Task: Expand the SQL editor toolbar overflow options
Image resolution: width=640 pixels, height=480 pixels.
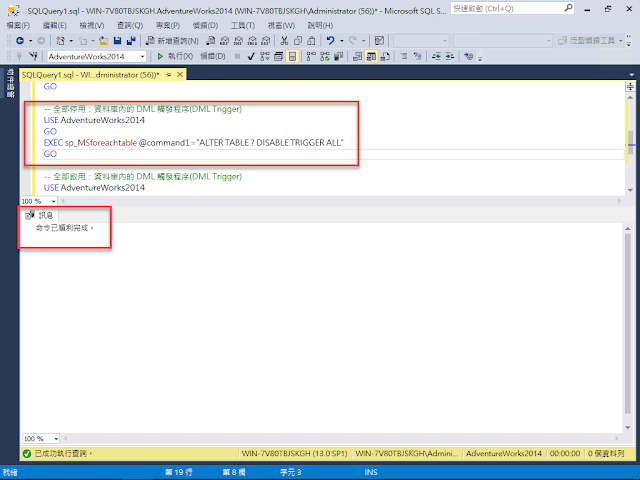Action: click(x=480, y=58)
